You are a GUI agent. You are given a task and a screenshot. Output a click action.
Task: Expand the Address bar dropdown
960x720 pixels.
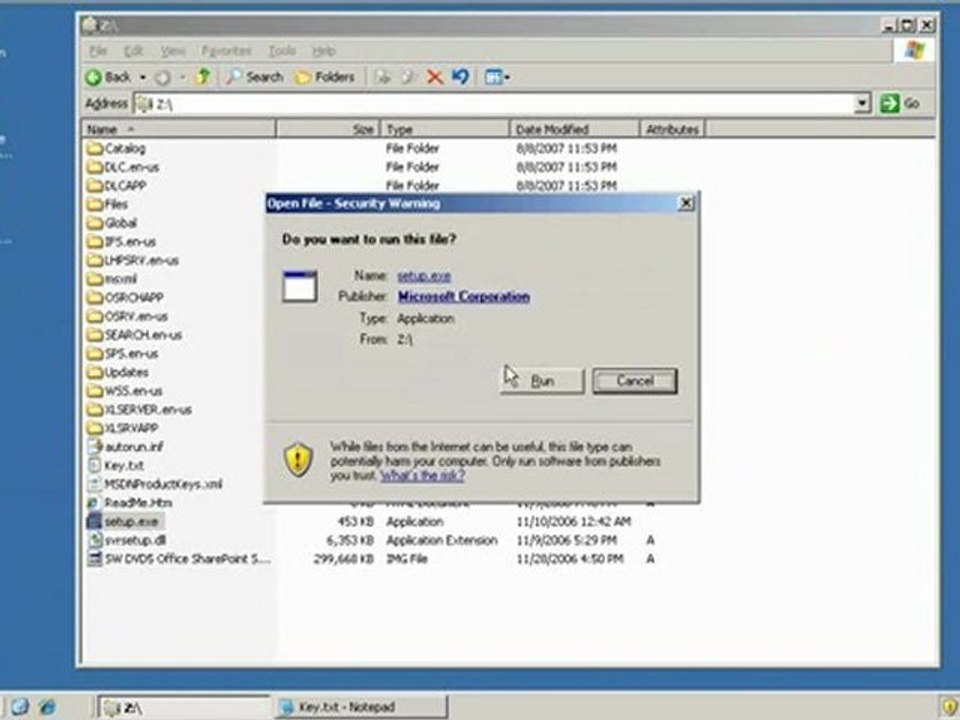coord(862,103)
